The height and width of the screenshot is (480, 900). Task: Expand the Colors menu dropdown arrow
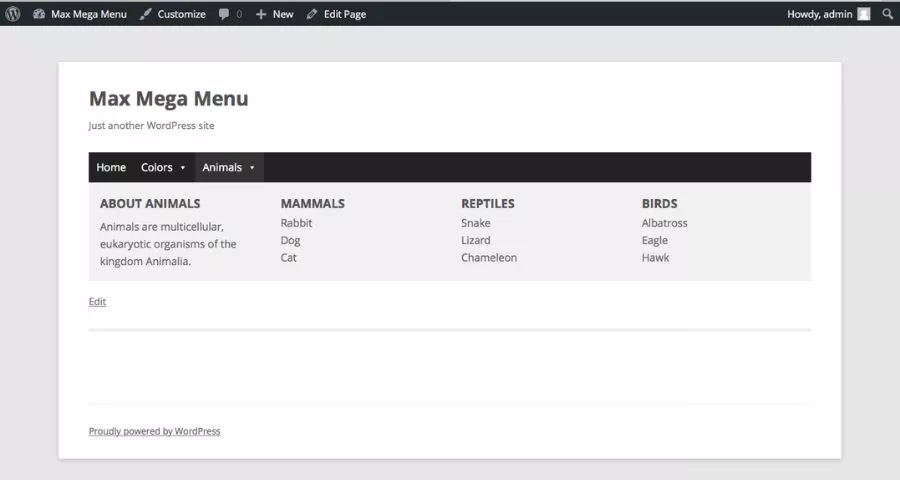[183, 168]
